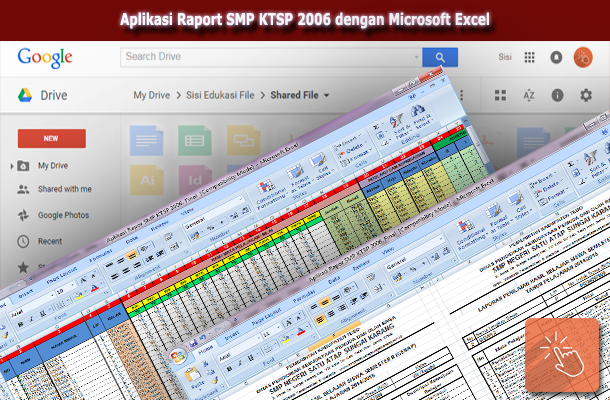Click the Shared with me people icon
Viewport: 610px width, 400px height.
pyautogui.click(x=23, y=189)
